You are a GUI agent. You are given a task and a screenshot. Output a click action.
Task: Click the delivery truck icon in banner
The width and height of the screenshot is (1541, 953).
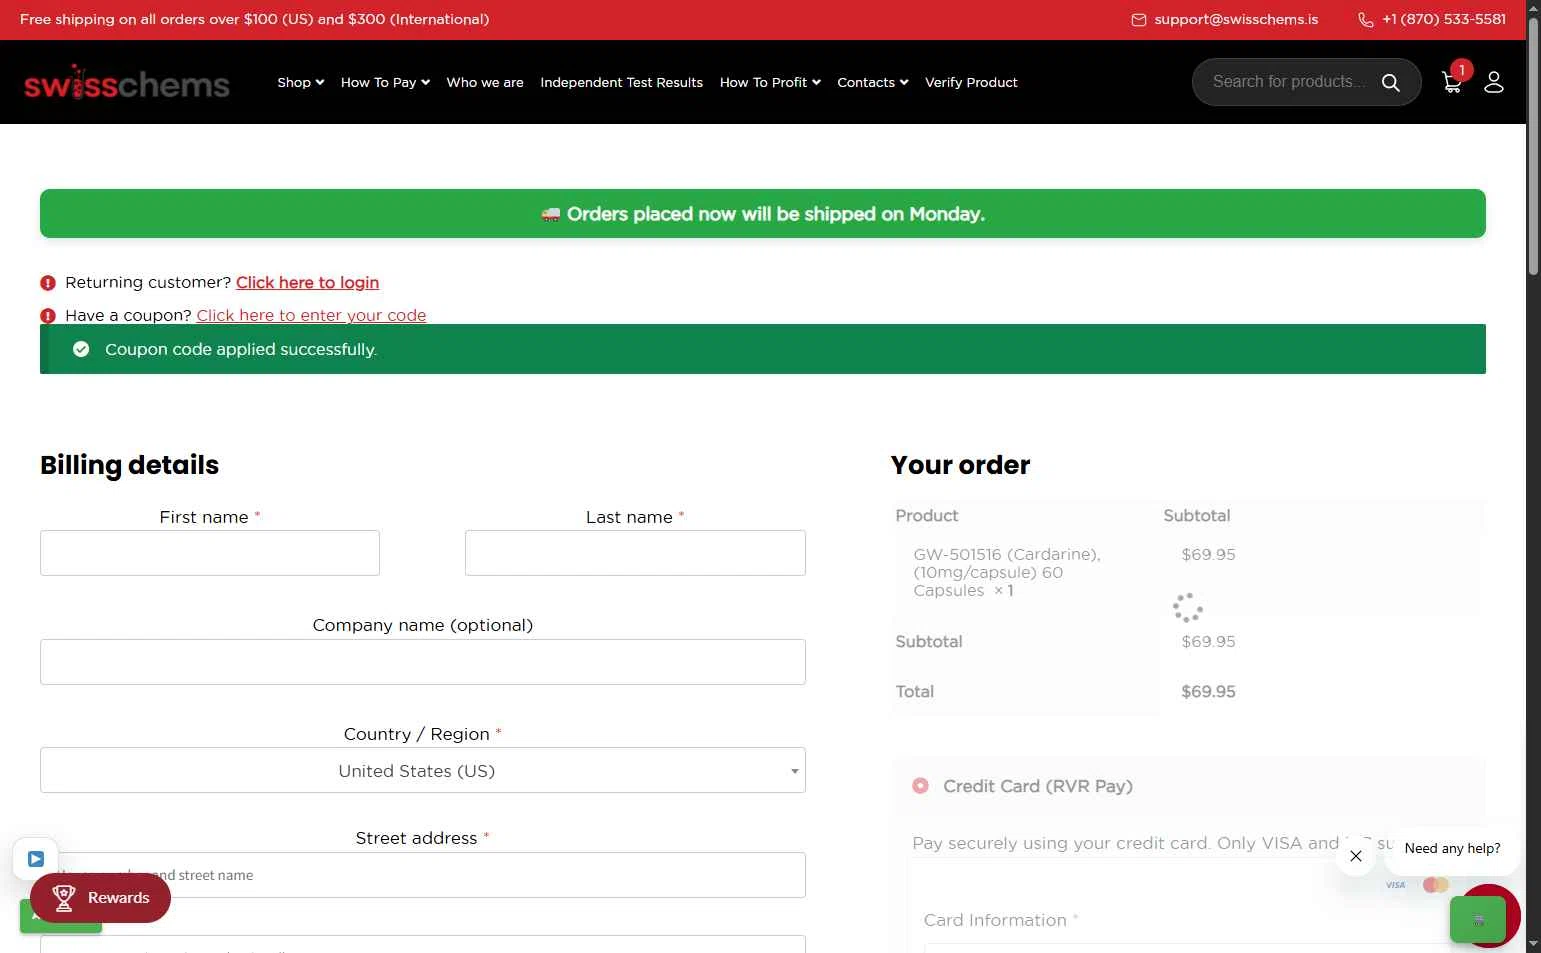(551, 214)
